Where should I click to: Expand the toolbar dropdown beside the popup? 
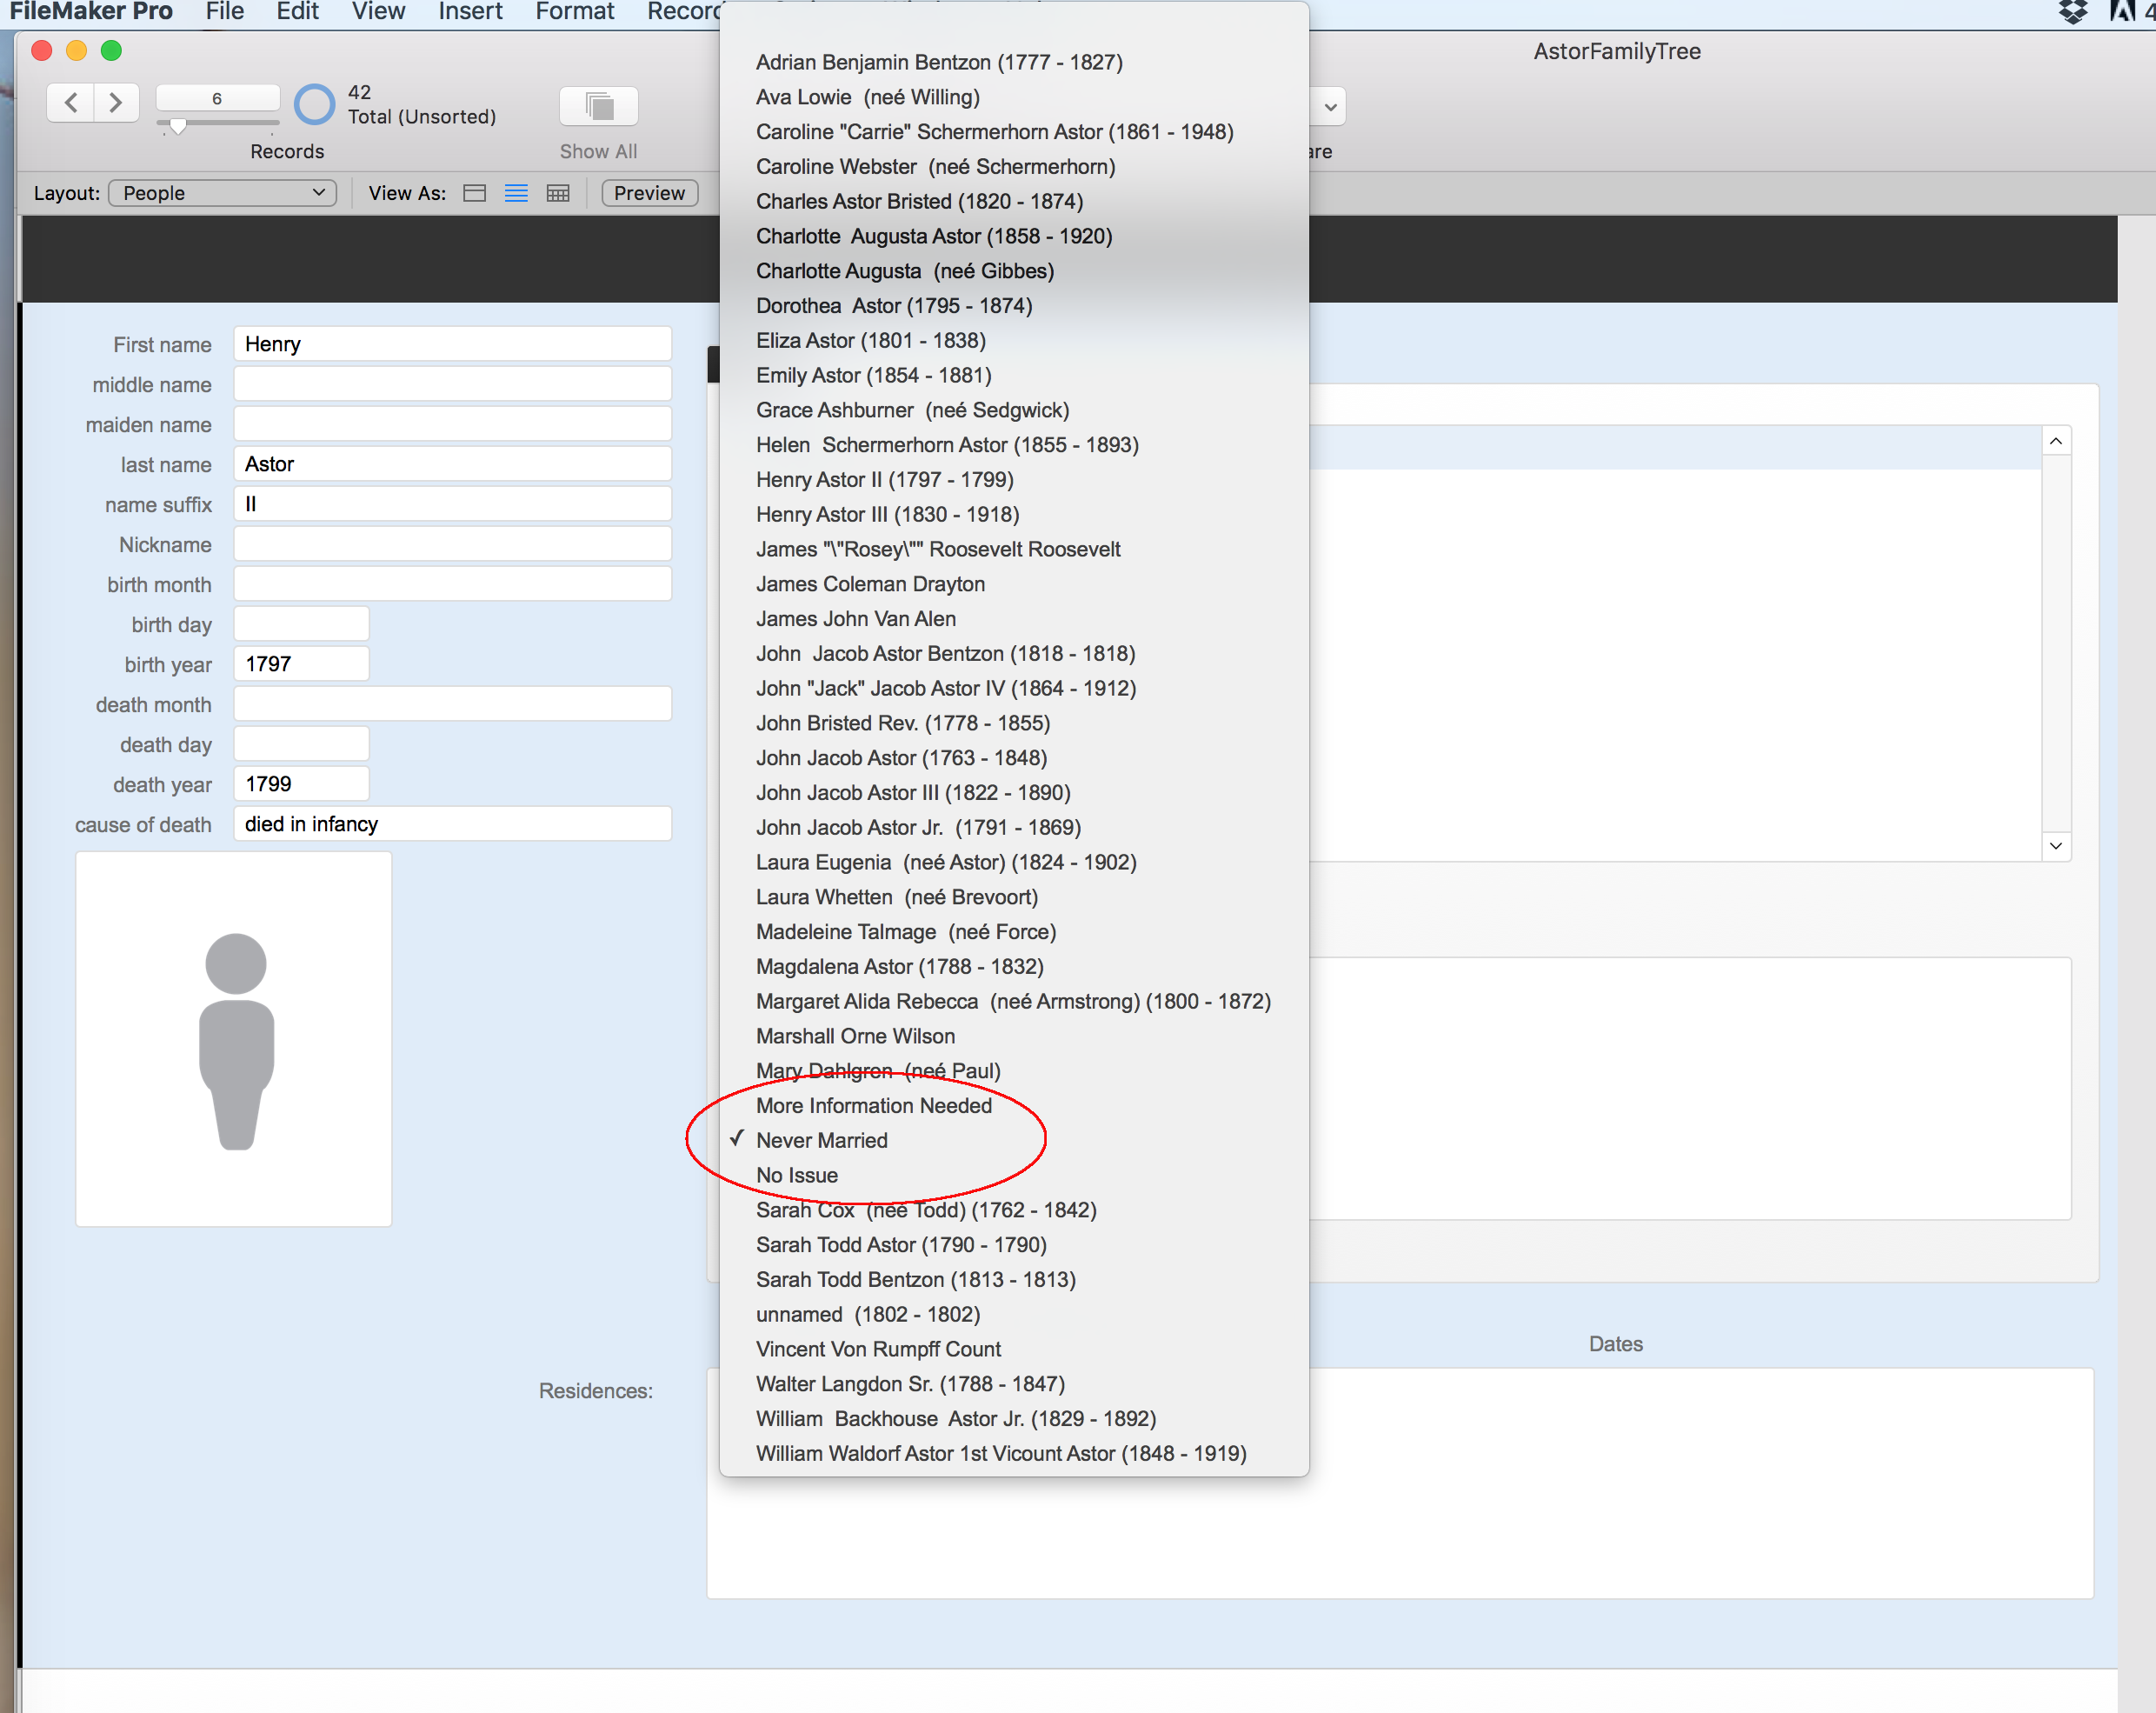point(1330,106)
